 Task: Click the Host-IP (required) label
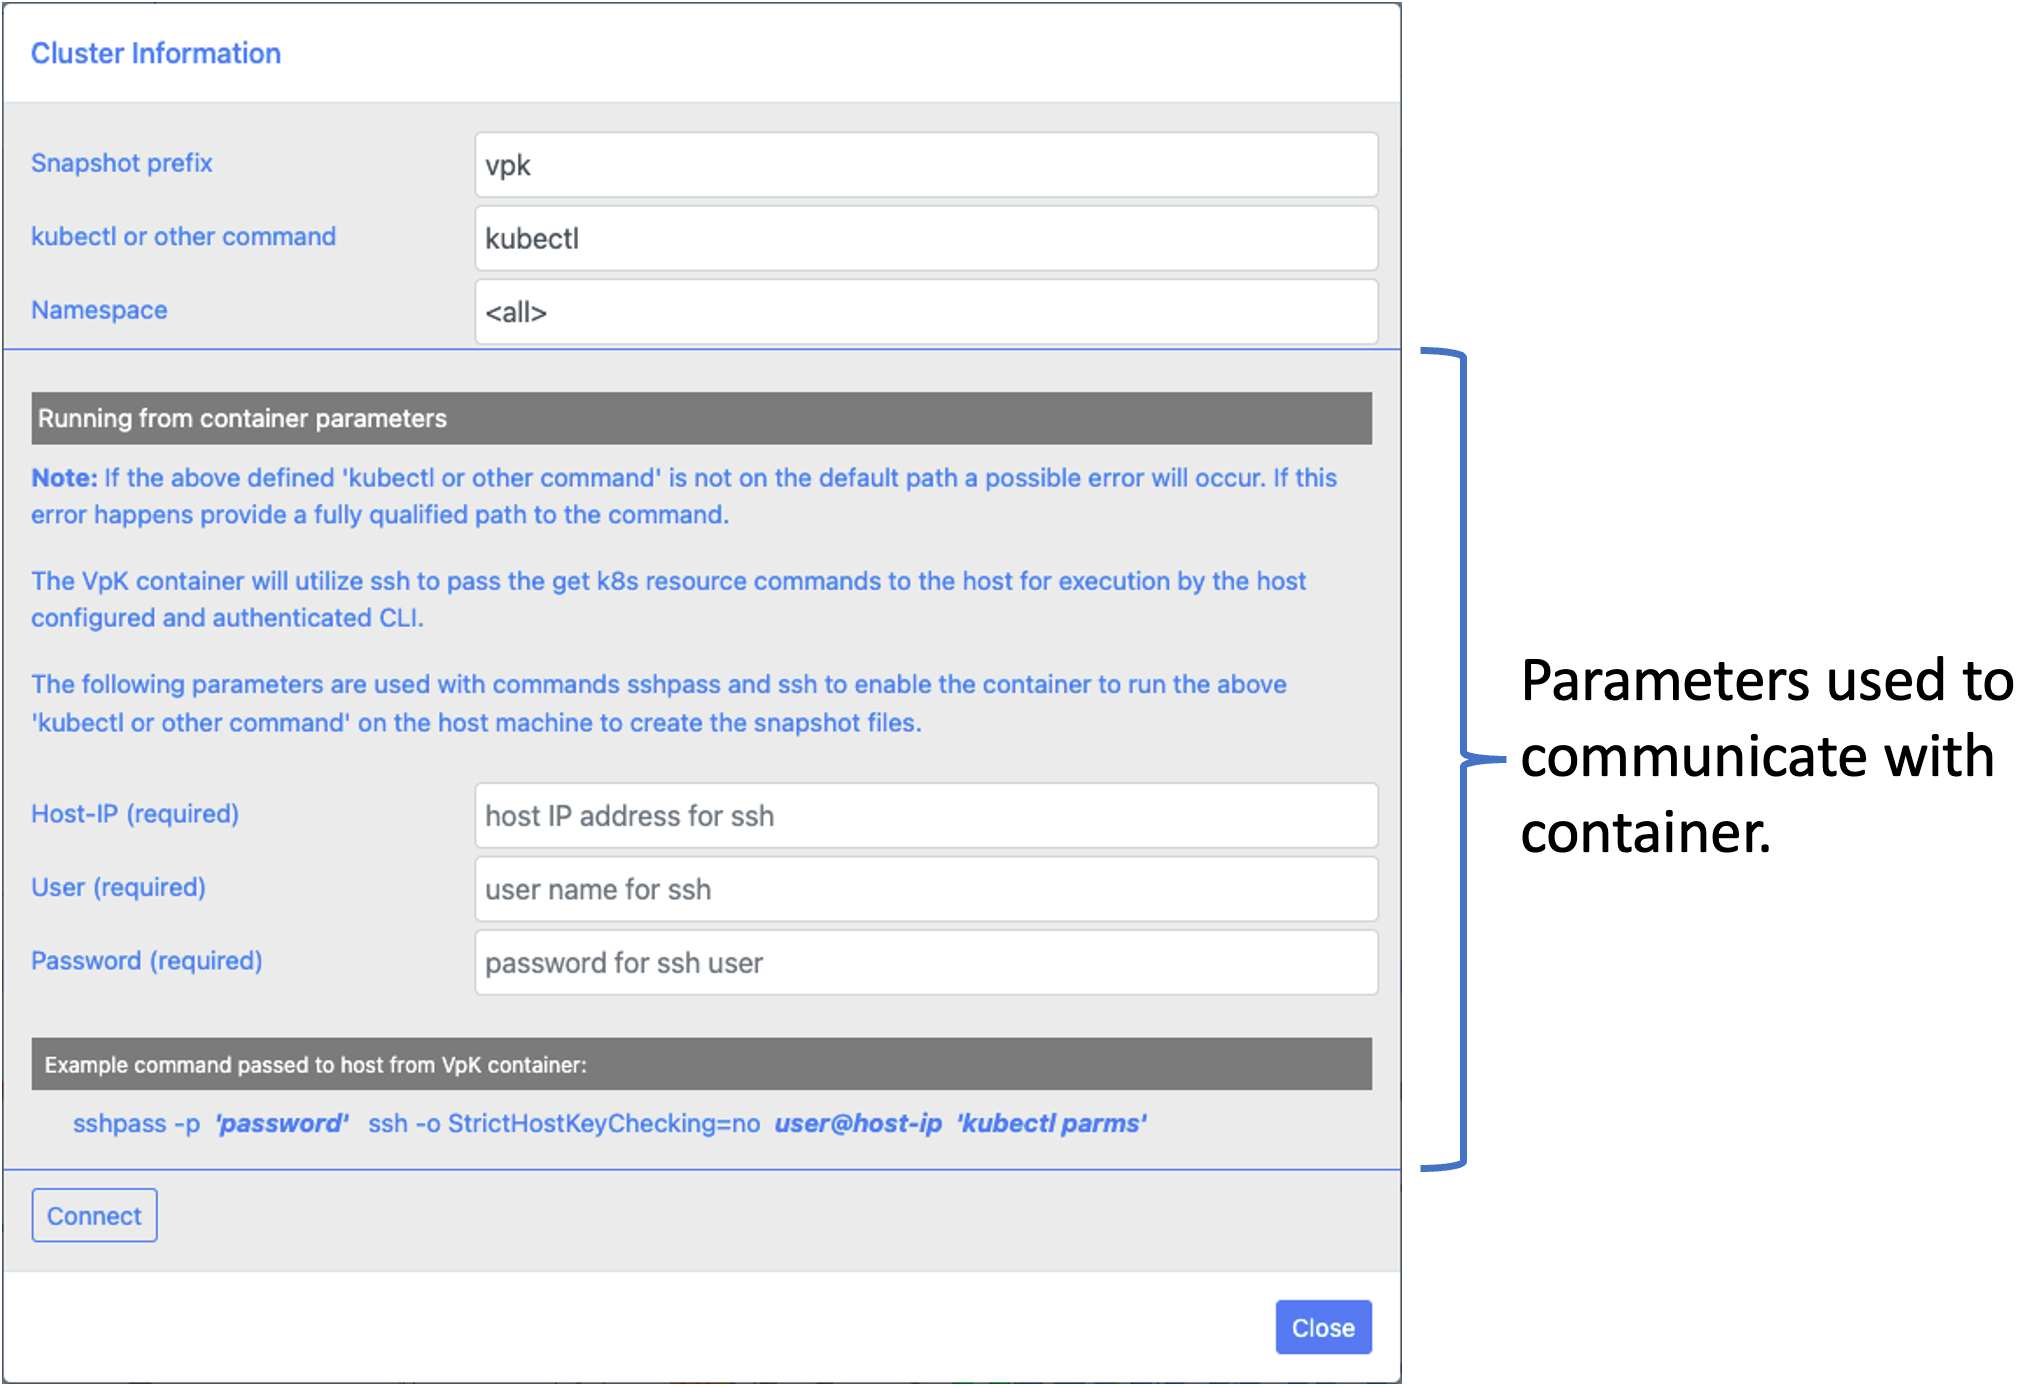135,814
